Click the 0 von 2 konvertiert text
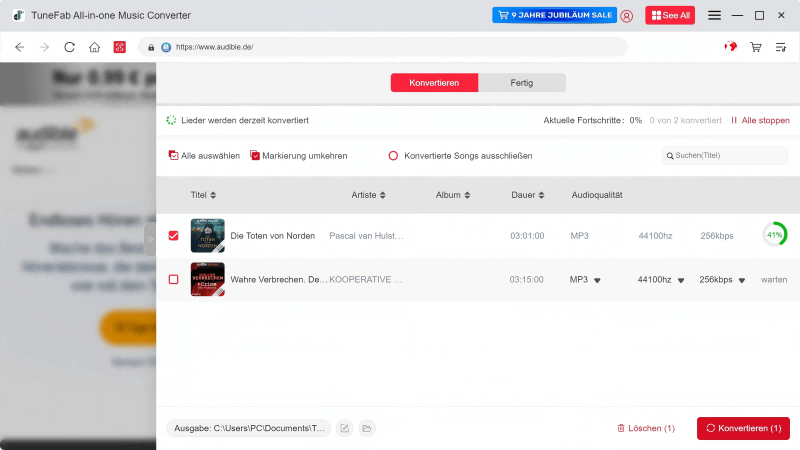This screenshot has width=800, height=450. (x=685, y=120)
